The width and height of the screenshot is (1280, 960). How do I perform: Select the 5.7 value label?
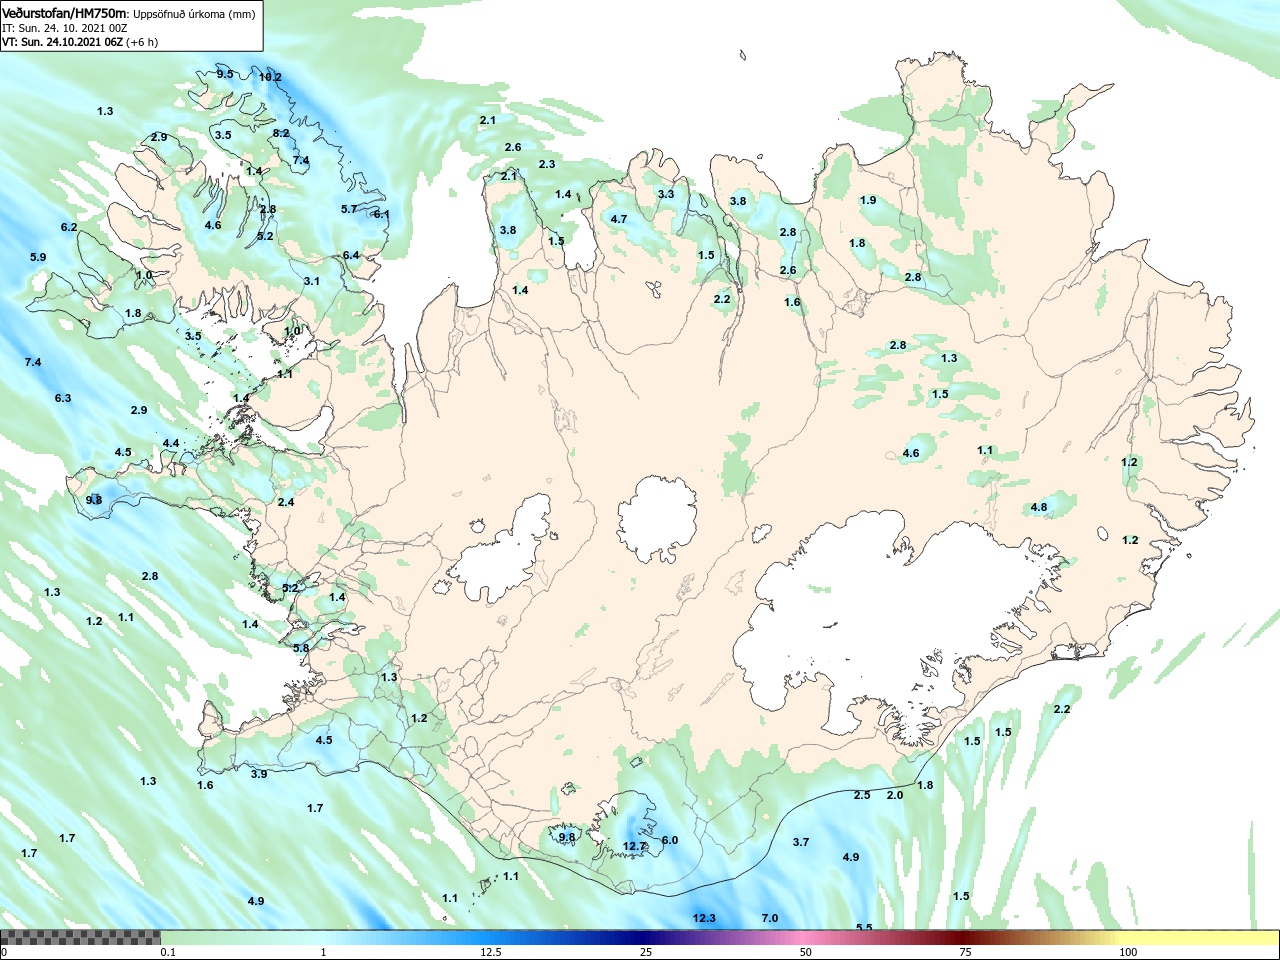pyautogui.click(x=349, y=209)
